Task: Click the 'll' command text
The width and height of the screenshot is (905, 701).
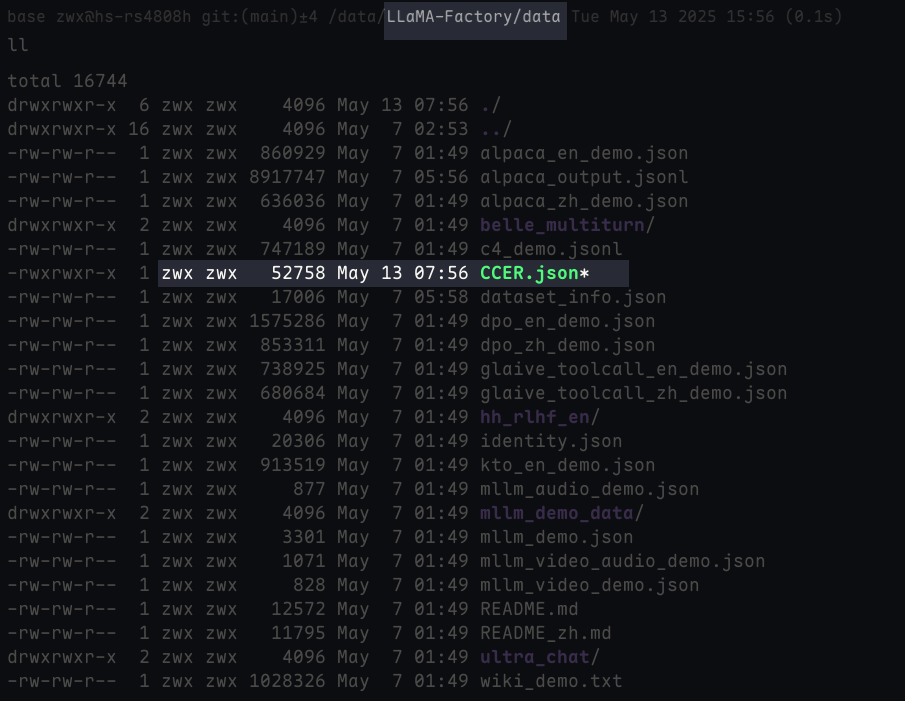Action: [x=18, y=45]
